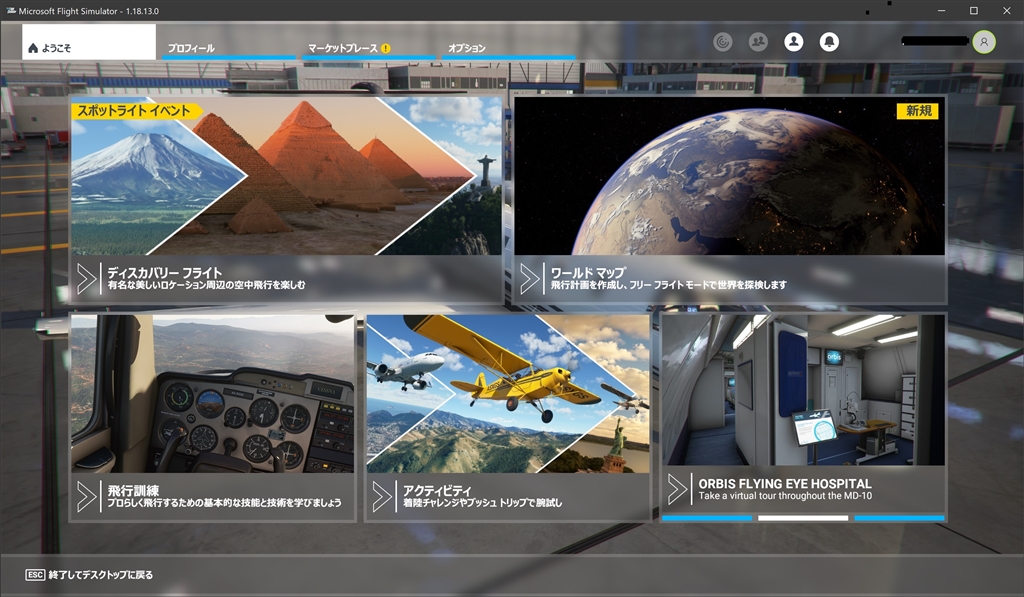Screen dimensions: 1024x597
Task: Click the ESC key icon at bottom
Action: pos(35,575)
